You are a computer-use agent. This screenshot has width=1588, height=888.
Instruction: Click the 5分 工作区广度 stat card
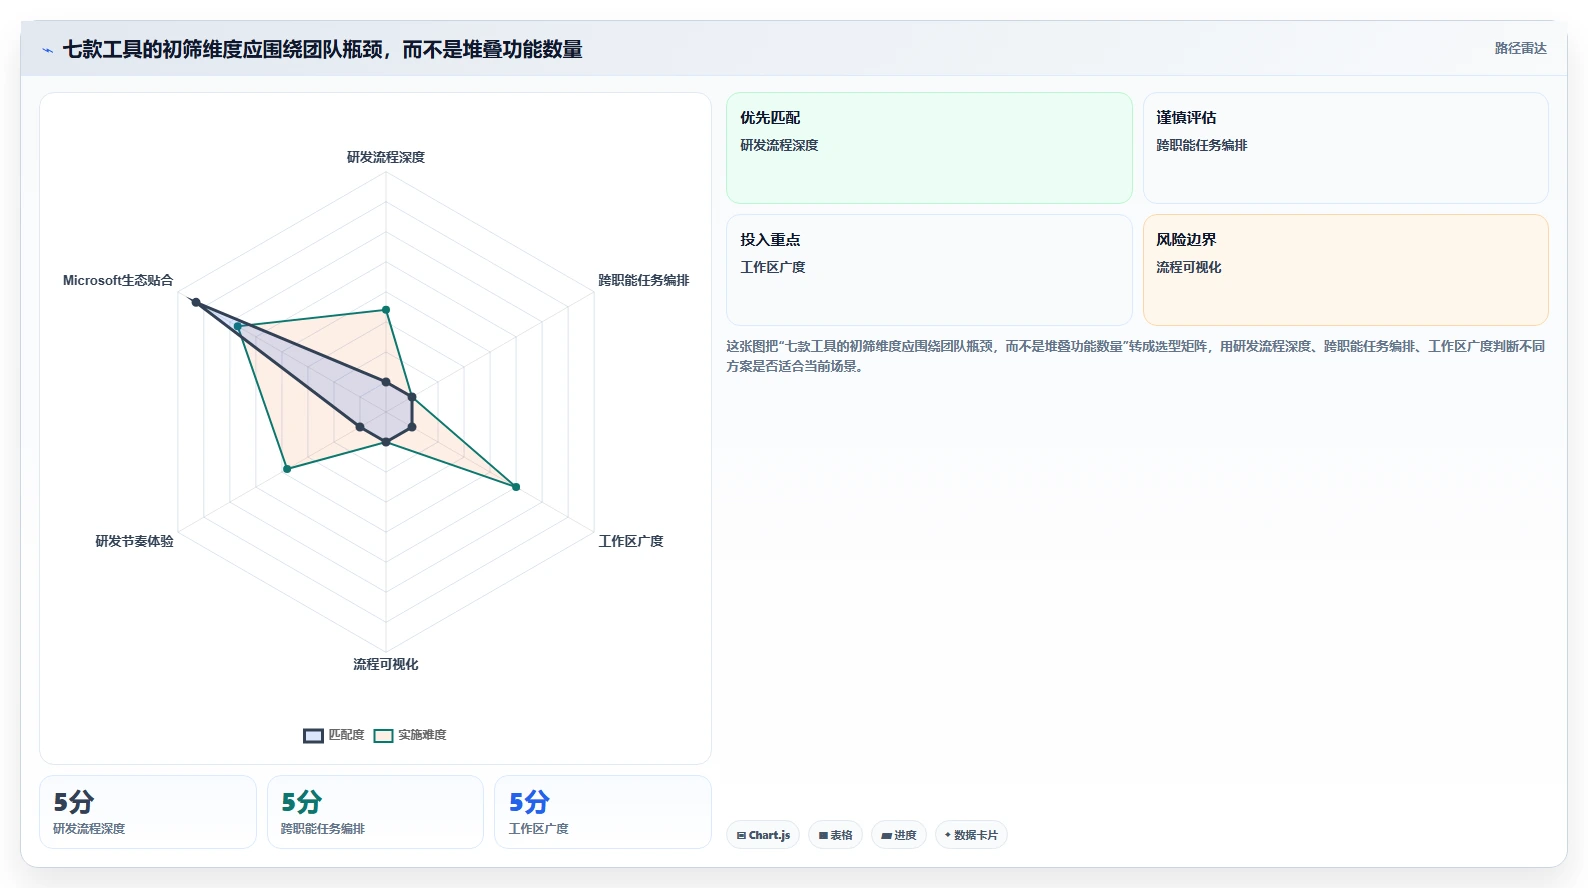(x=603, y=812)
